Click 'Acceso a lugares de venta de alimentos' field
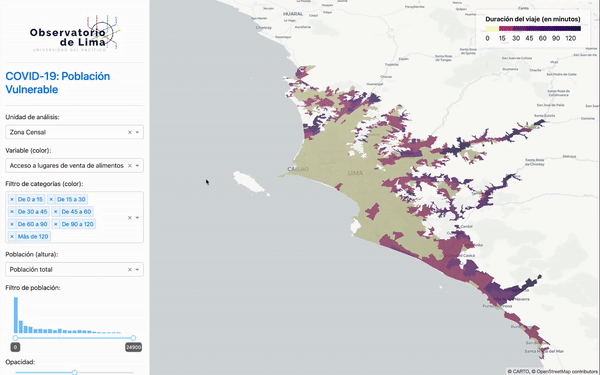The width and height of the screenshot is (600, 375). tap(74, 165)
